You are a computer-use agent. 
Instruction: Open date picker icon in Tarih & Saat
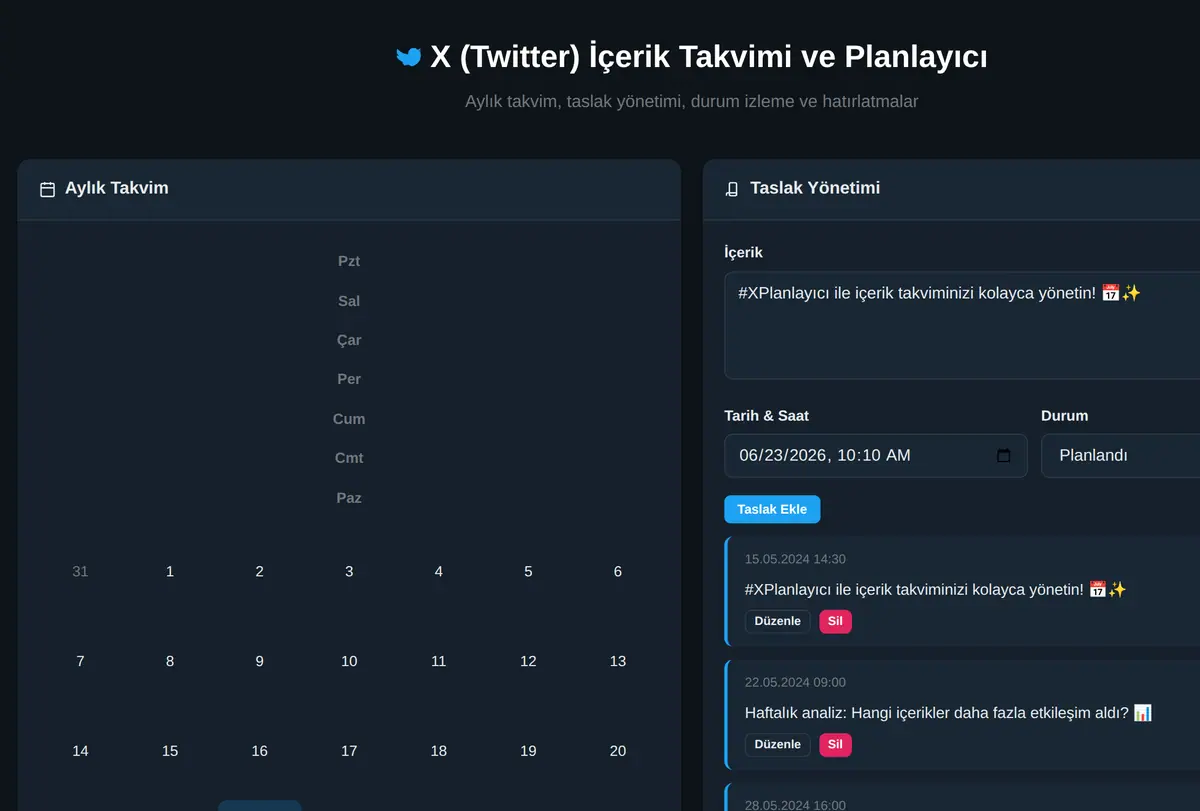1004,456
